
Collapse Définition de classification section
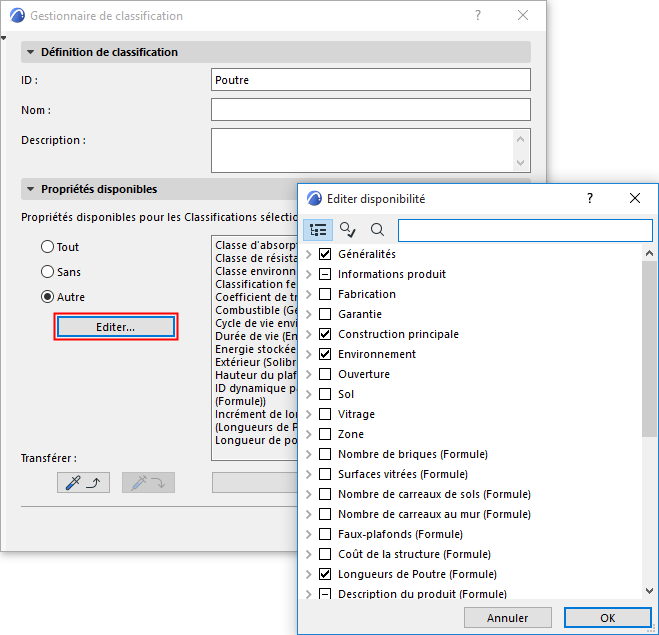30,52
